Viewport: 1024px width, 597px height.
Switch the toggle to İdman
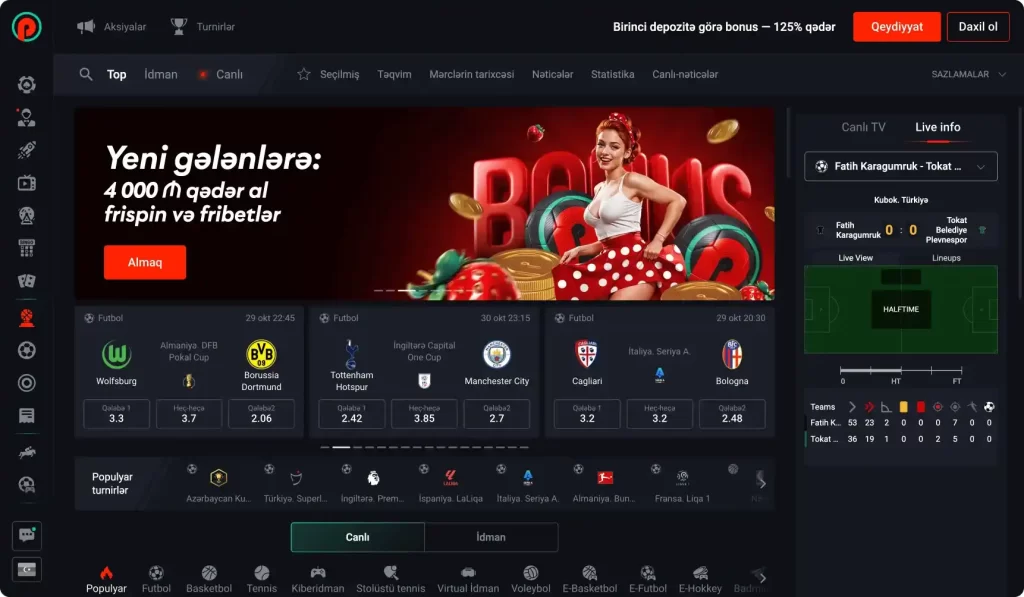[490, 537]
